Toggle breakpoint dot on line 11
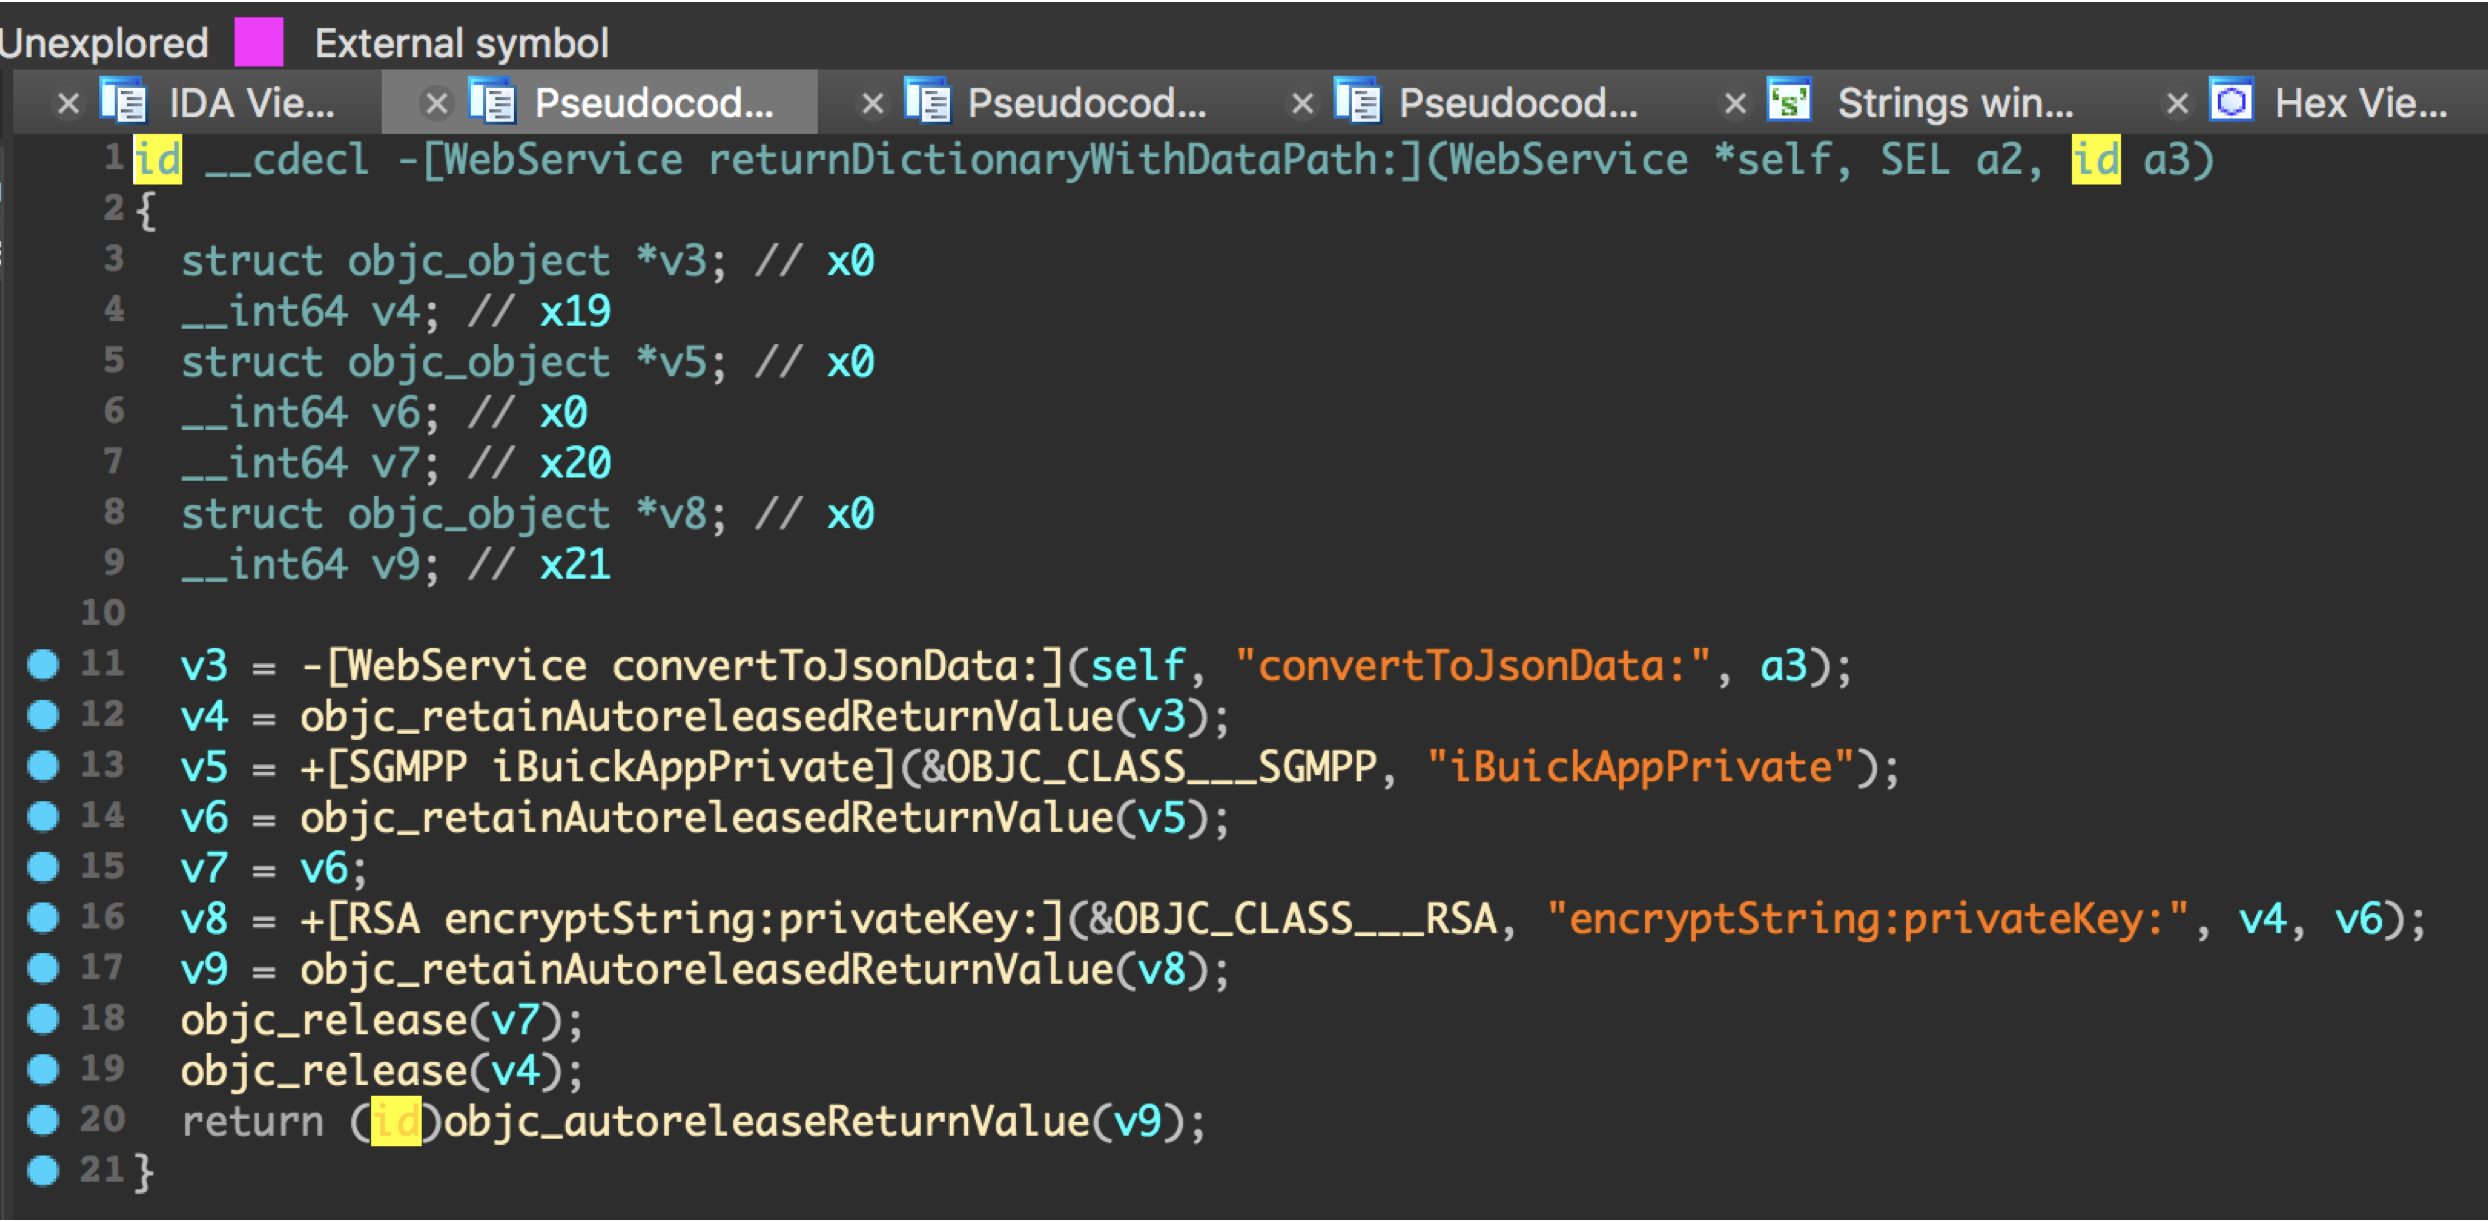 point(43,664)
